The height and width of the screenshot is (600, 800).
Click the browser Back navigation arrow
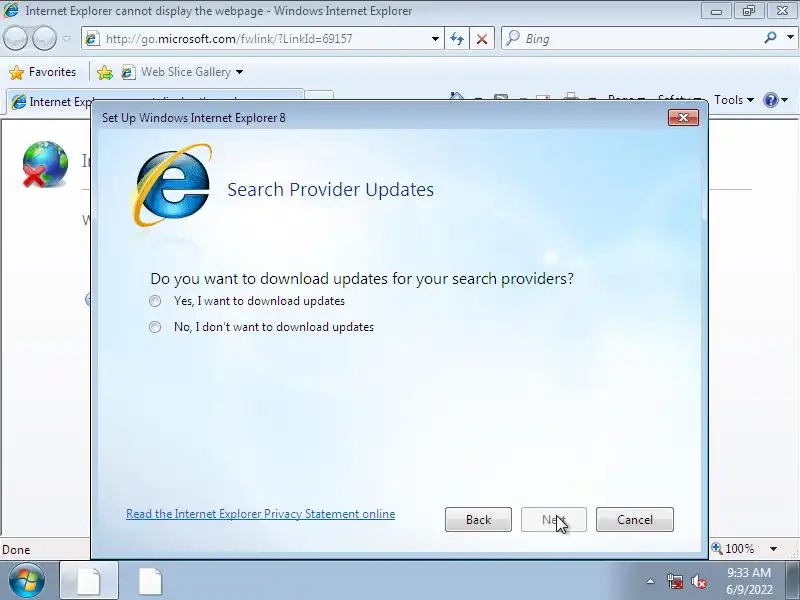tap(15, 38)
